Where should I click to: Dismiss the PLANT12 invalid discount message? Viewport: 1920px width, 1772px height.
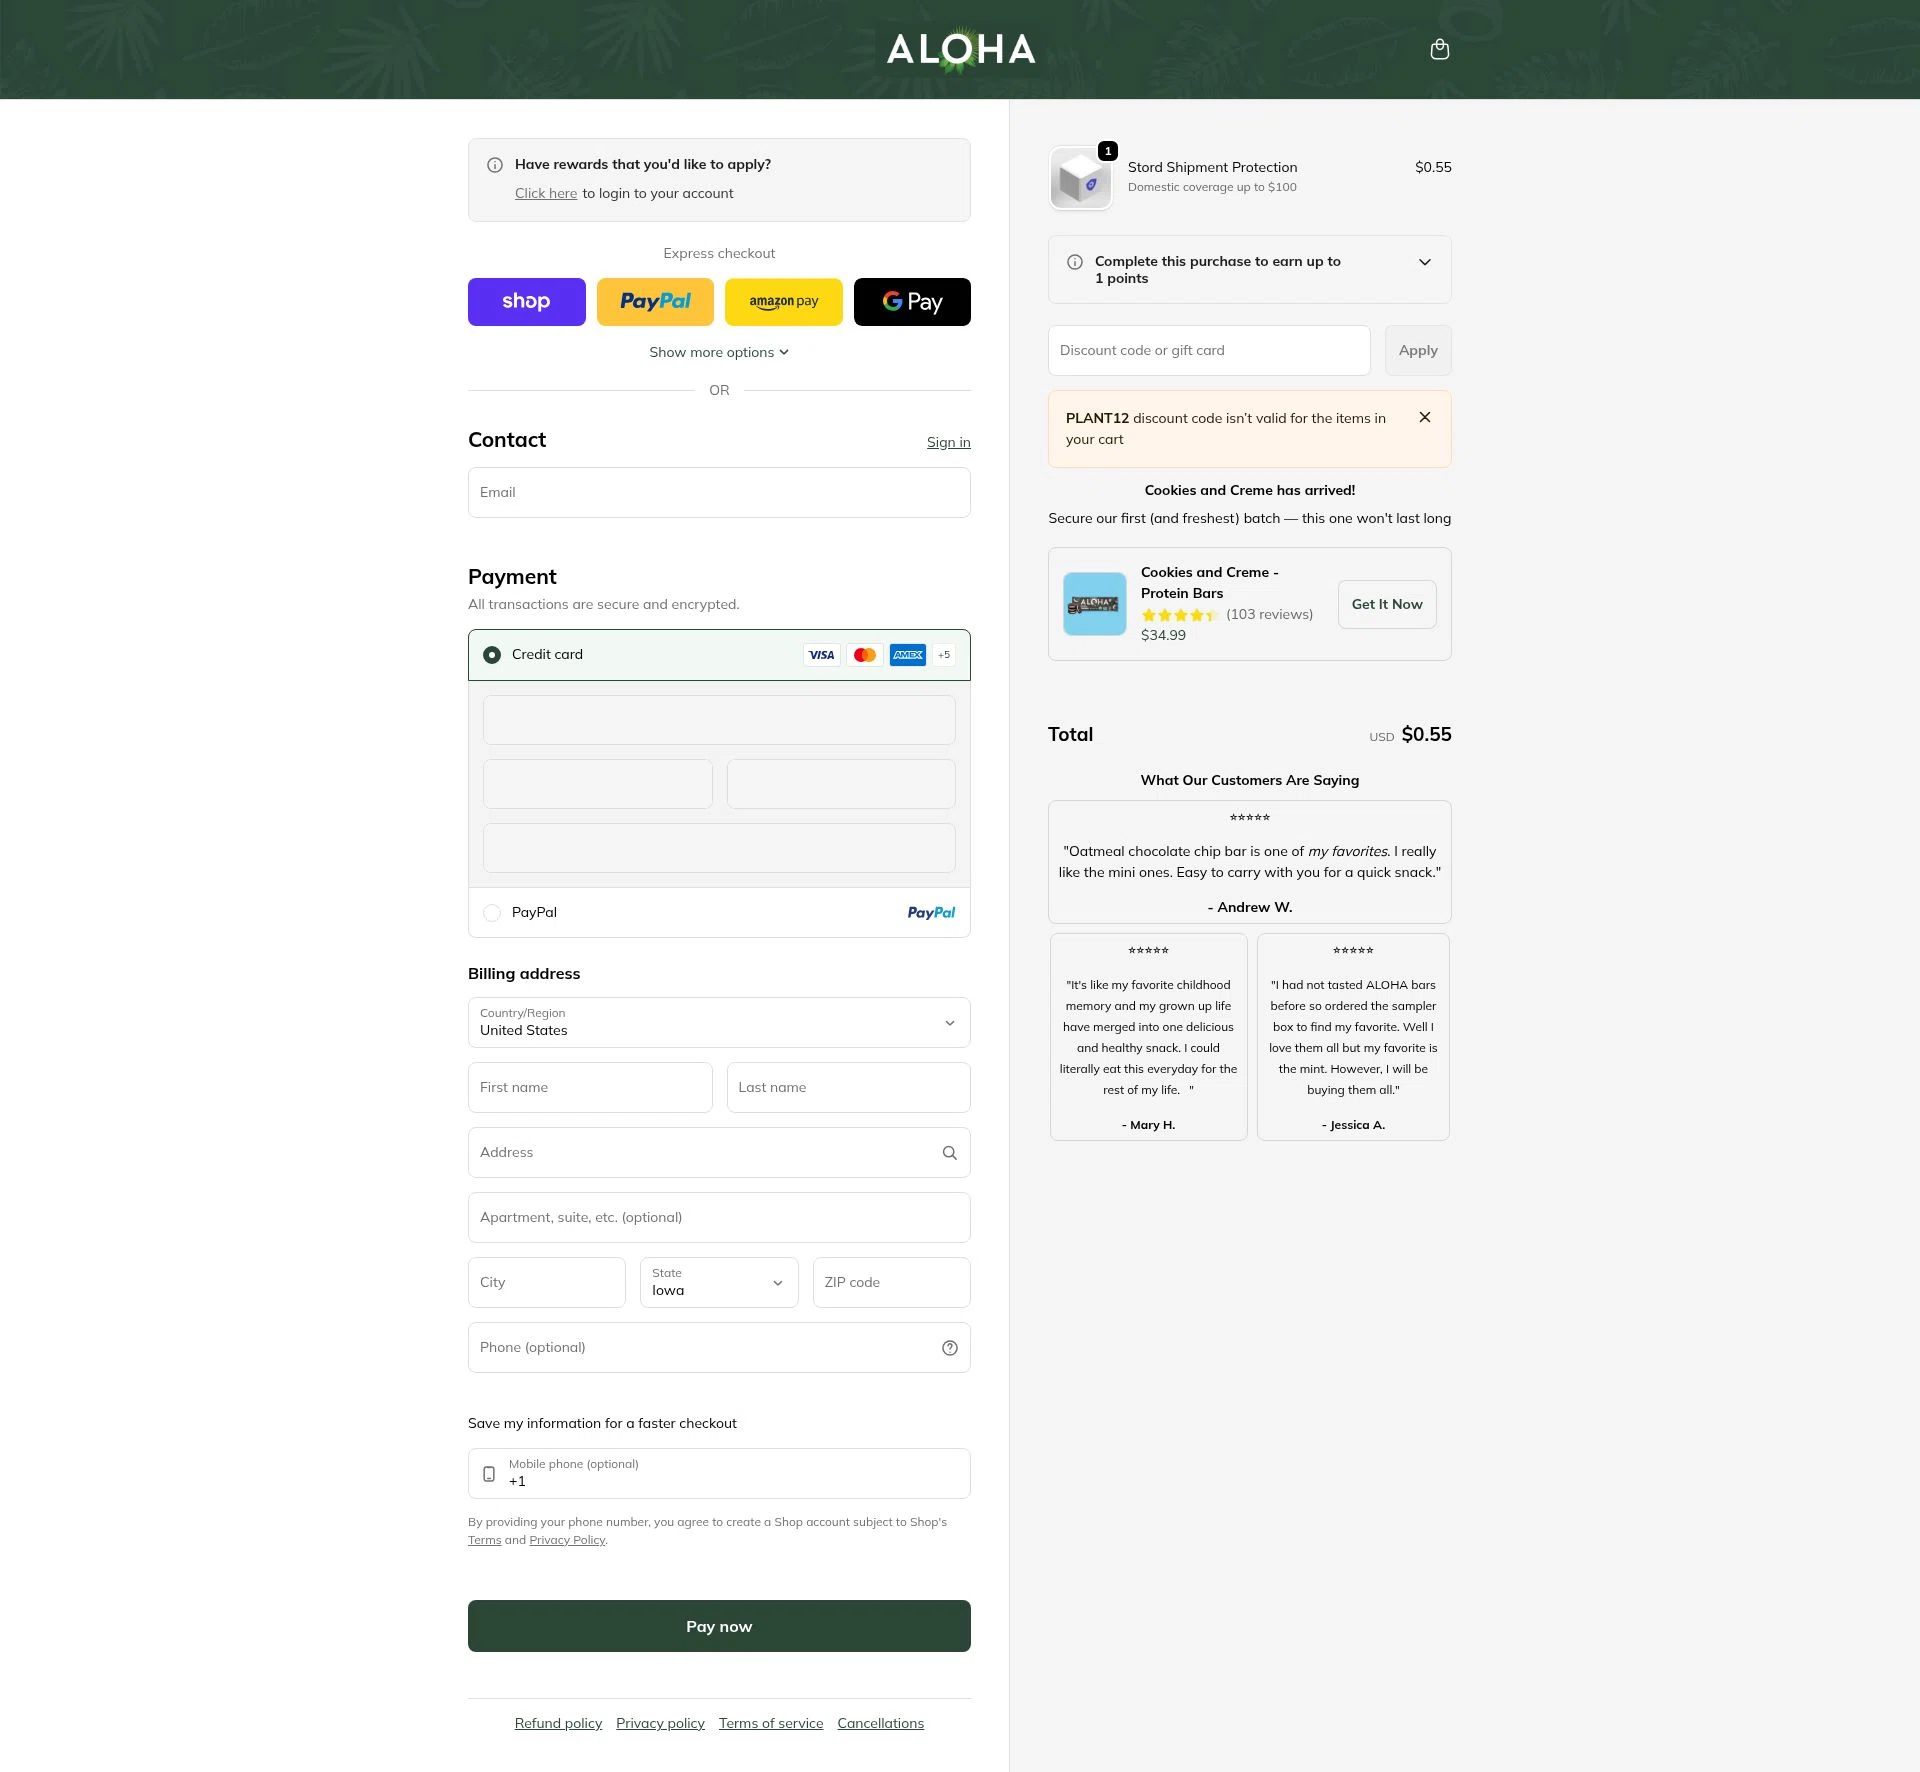[x=1424, y=418]
